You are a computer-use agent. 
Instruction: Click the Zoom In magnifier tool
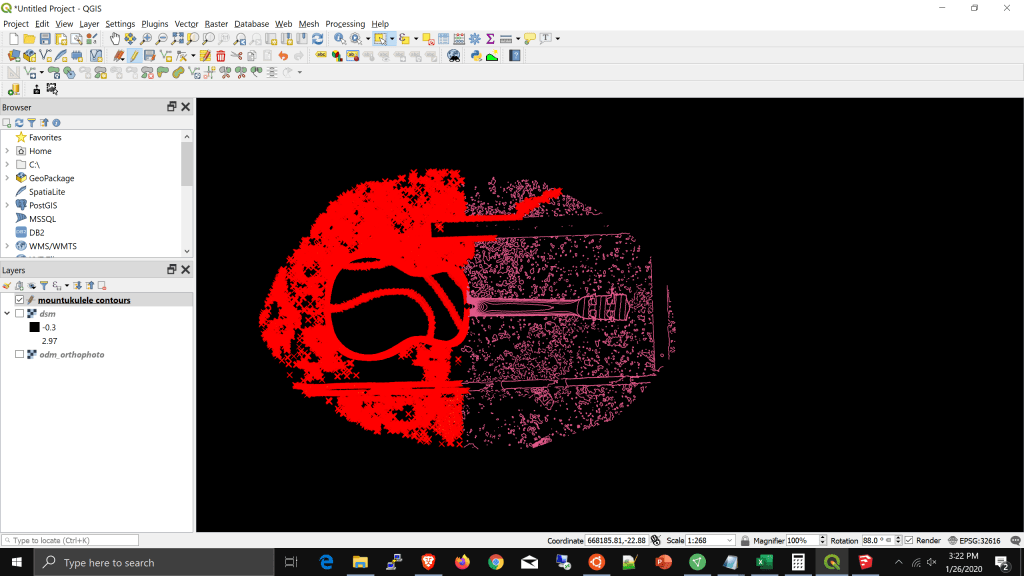[147, 39]
